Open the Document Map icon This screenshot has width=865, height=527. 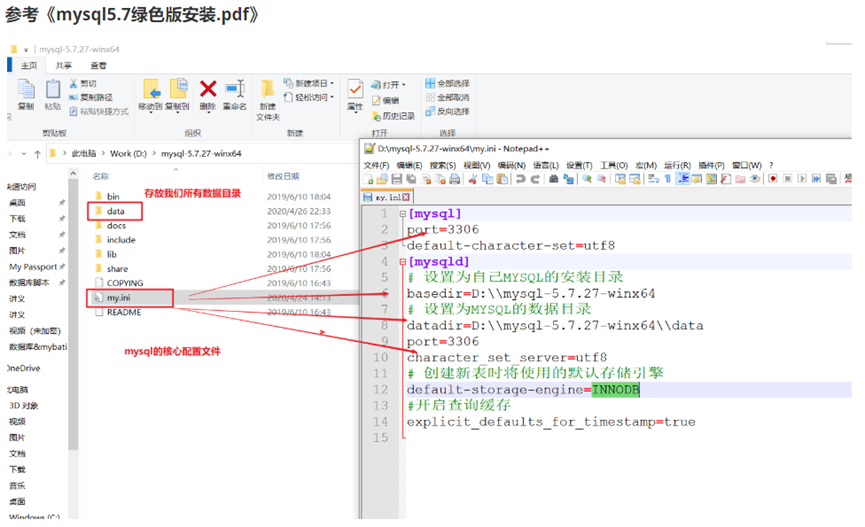click(711, 179)
